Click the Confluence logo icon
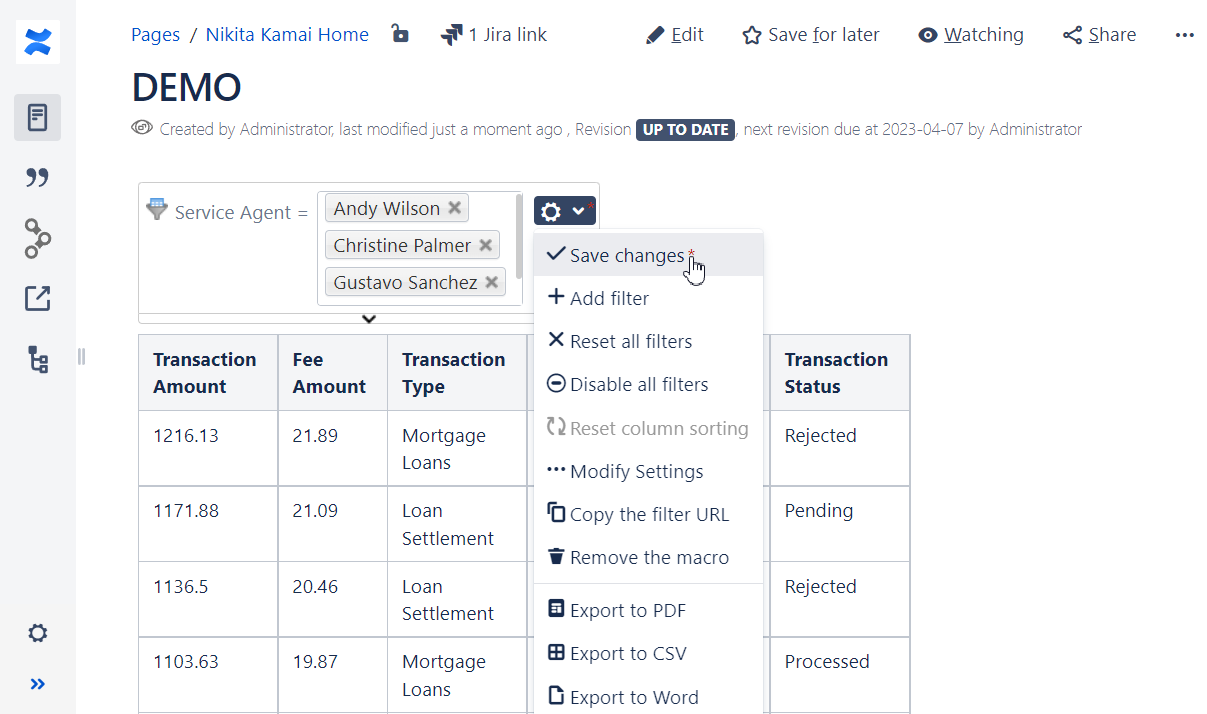Viewport: 1207px width, 714px height. 38,42
